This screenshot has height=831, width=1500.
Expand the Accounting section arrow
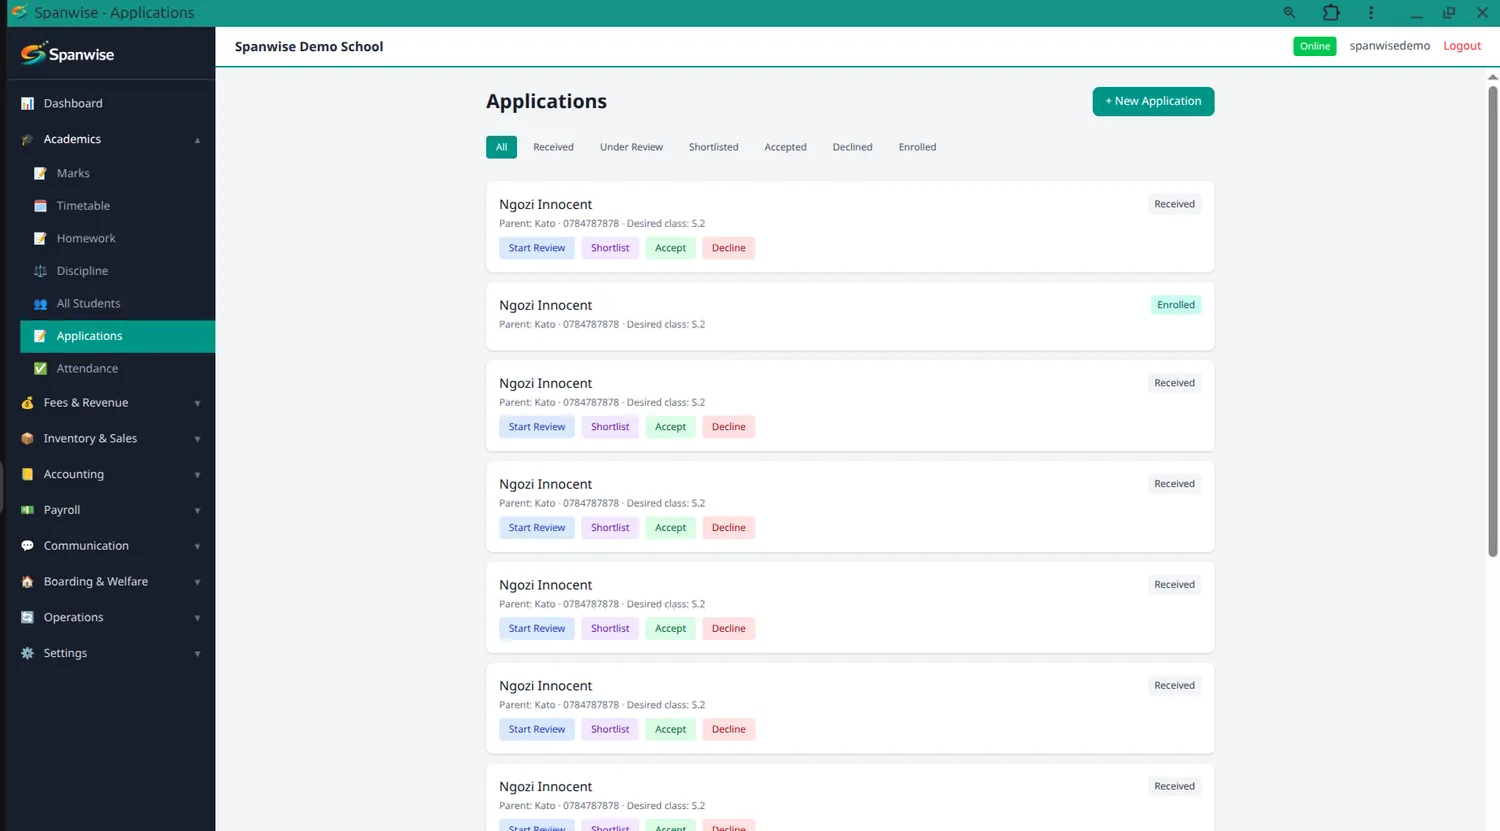tap(197, 475)
